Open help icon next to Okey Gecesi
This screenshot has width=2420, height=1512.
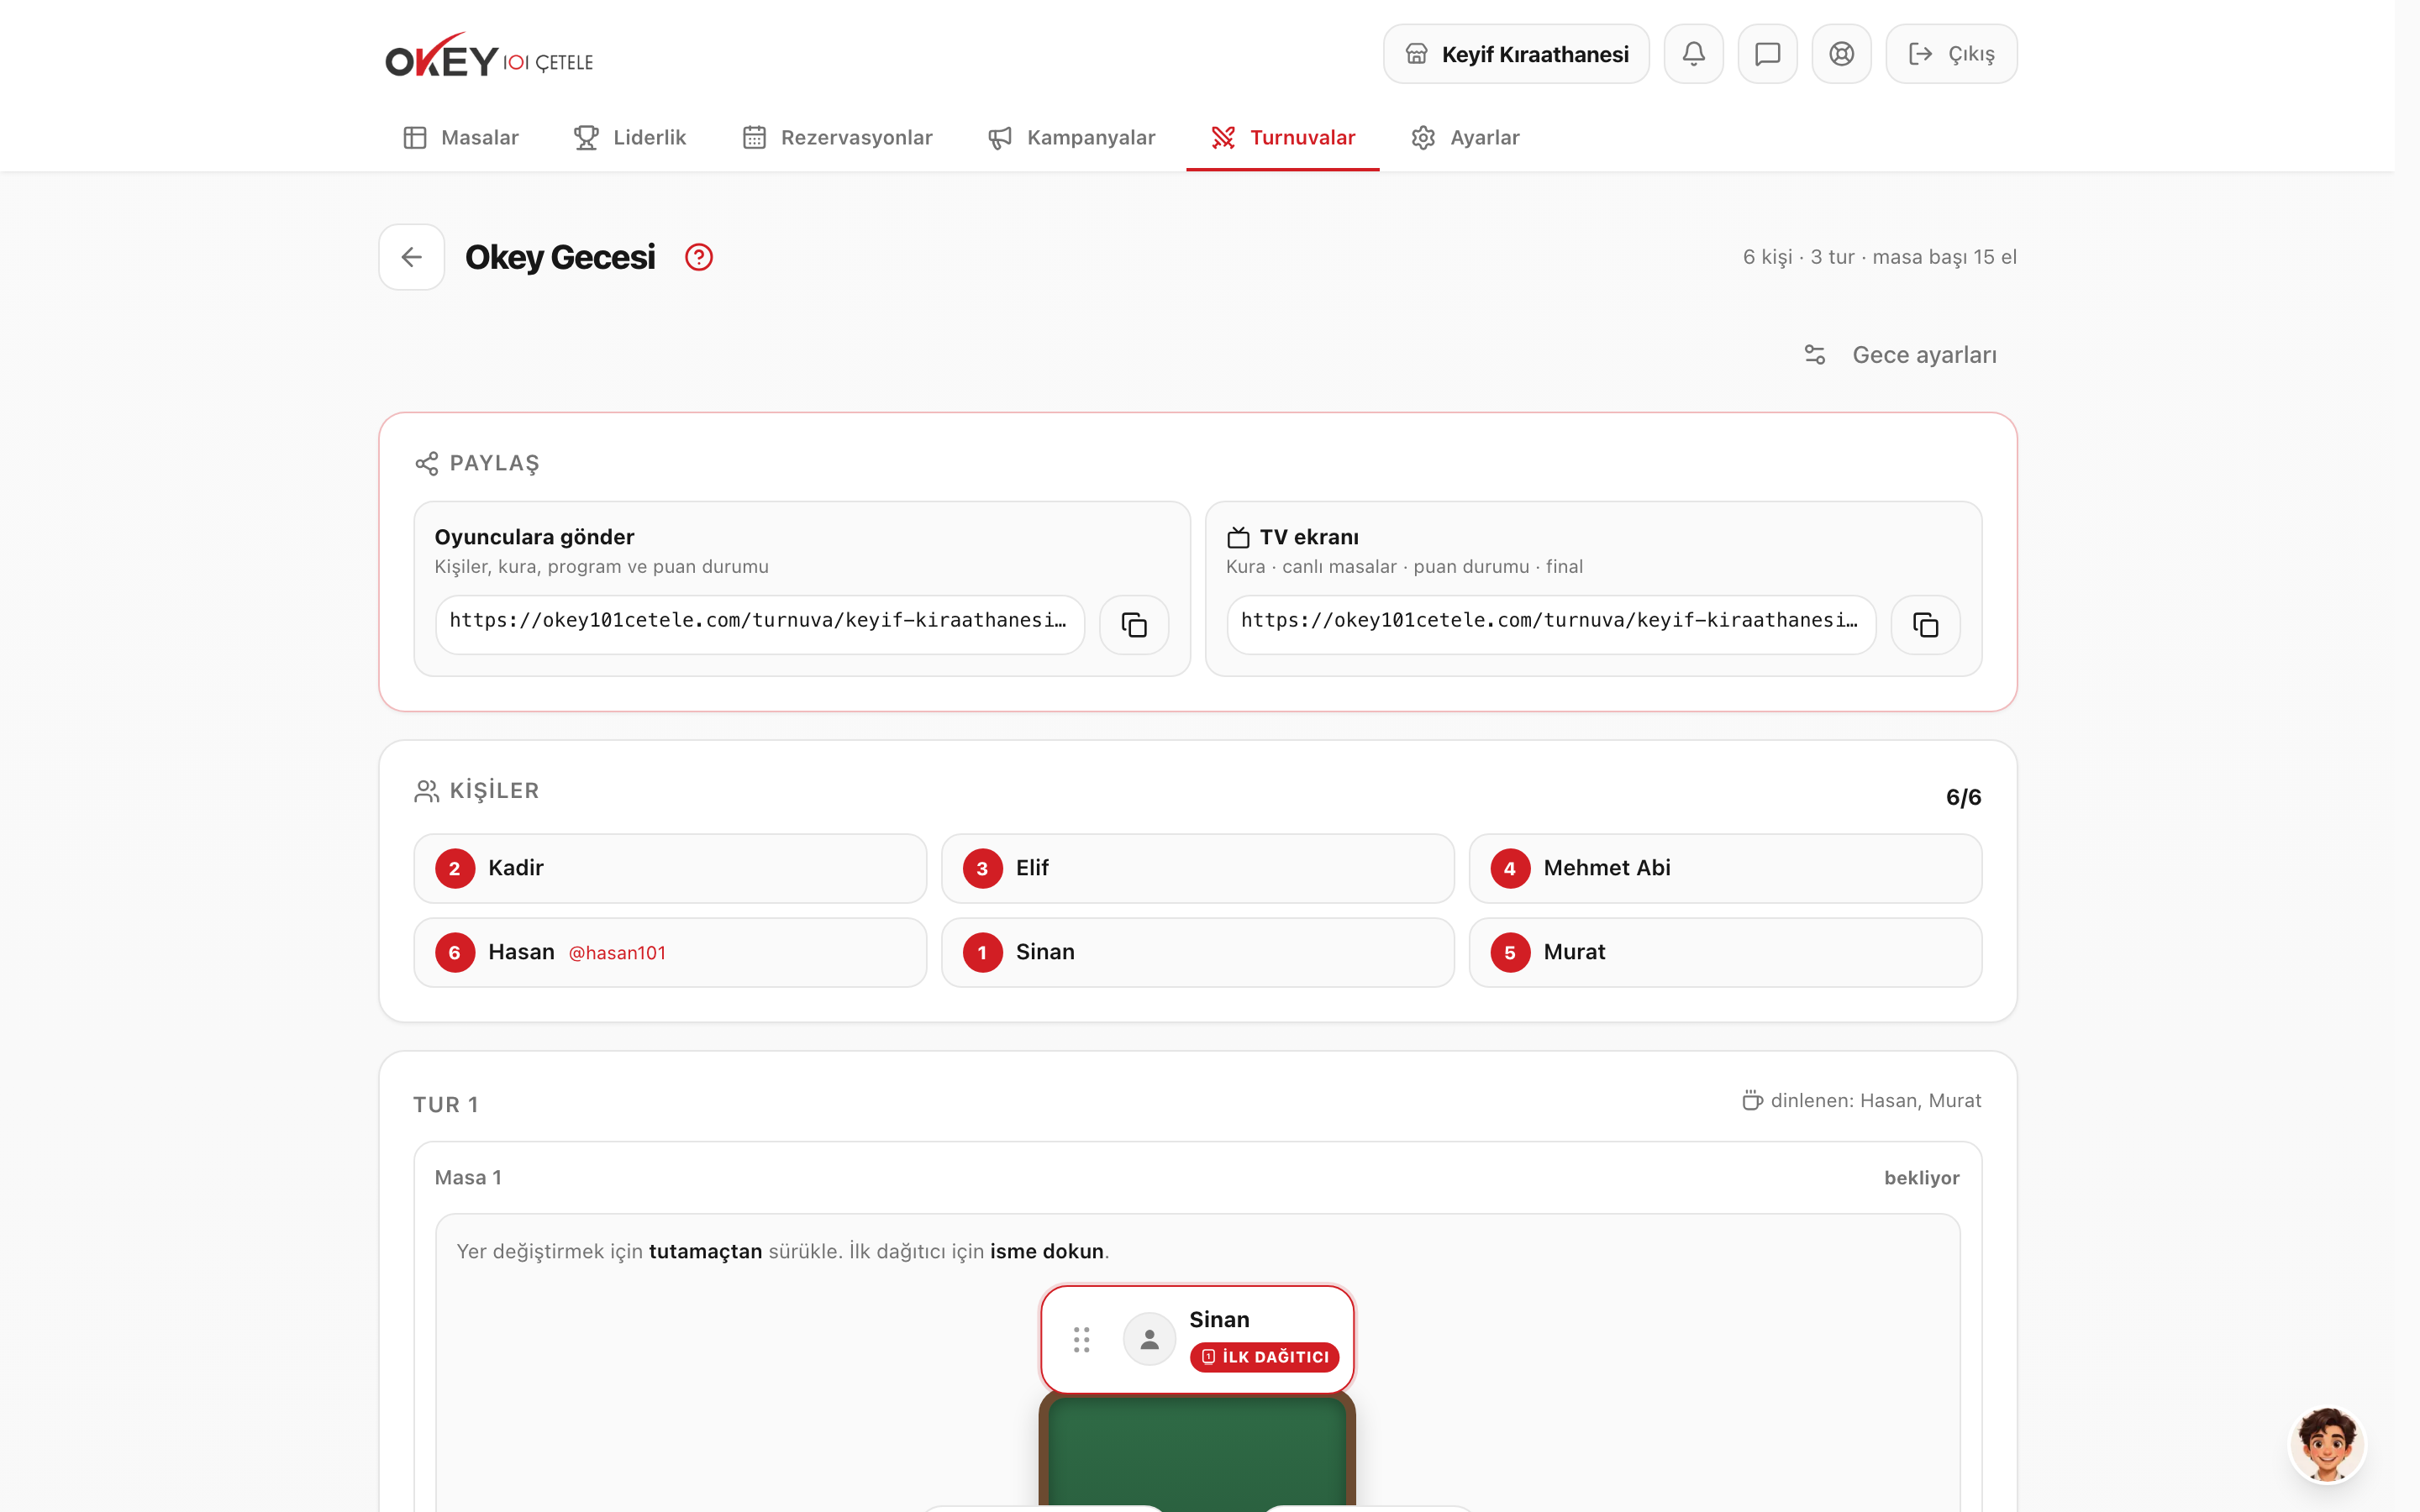click(699, 257)
